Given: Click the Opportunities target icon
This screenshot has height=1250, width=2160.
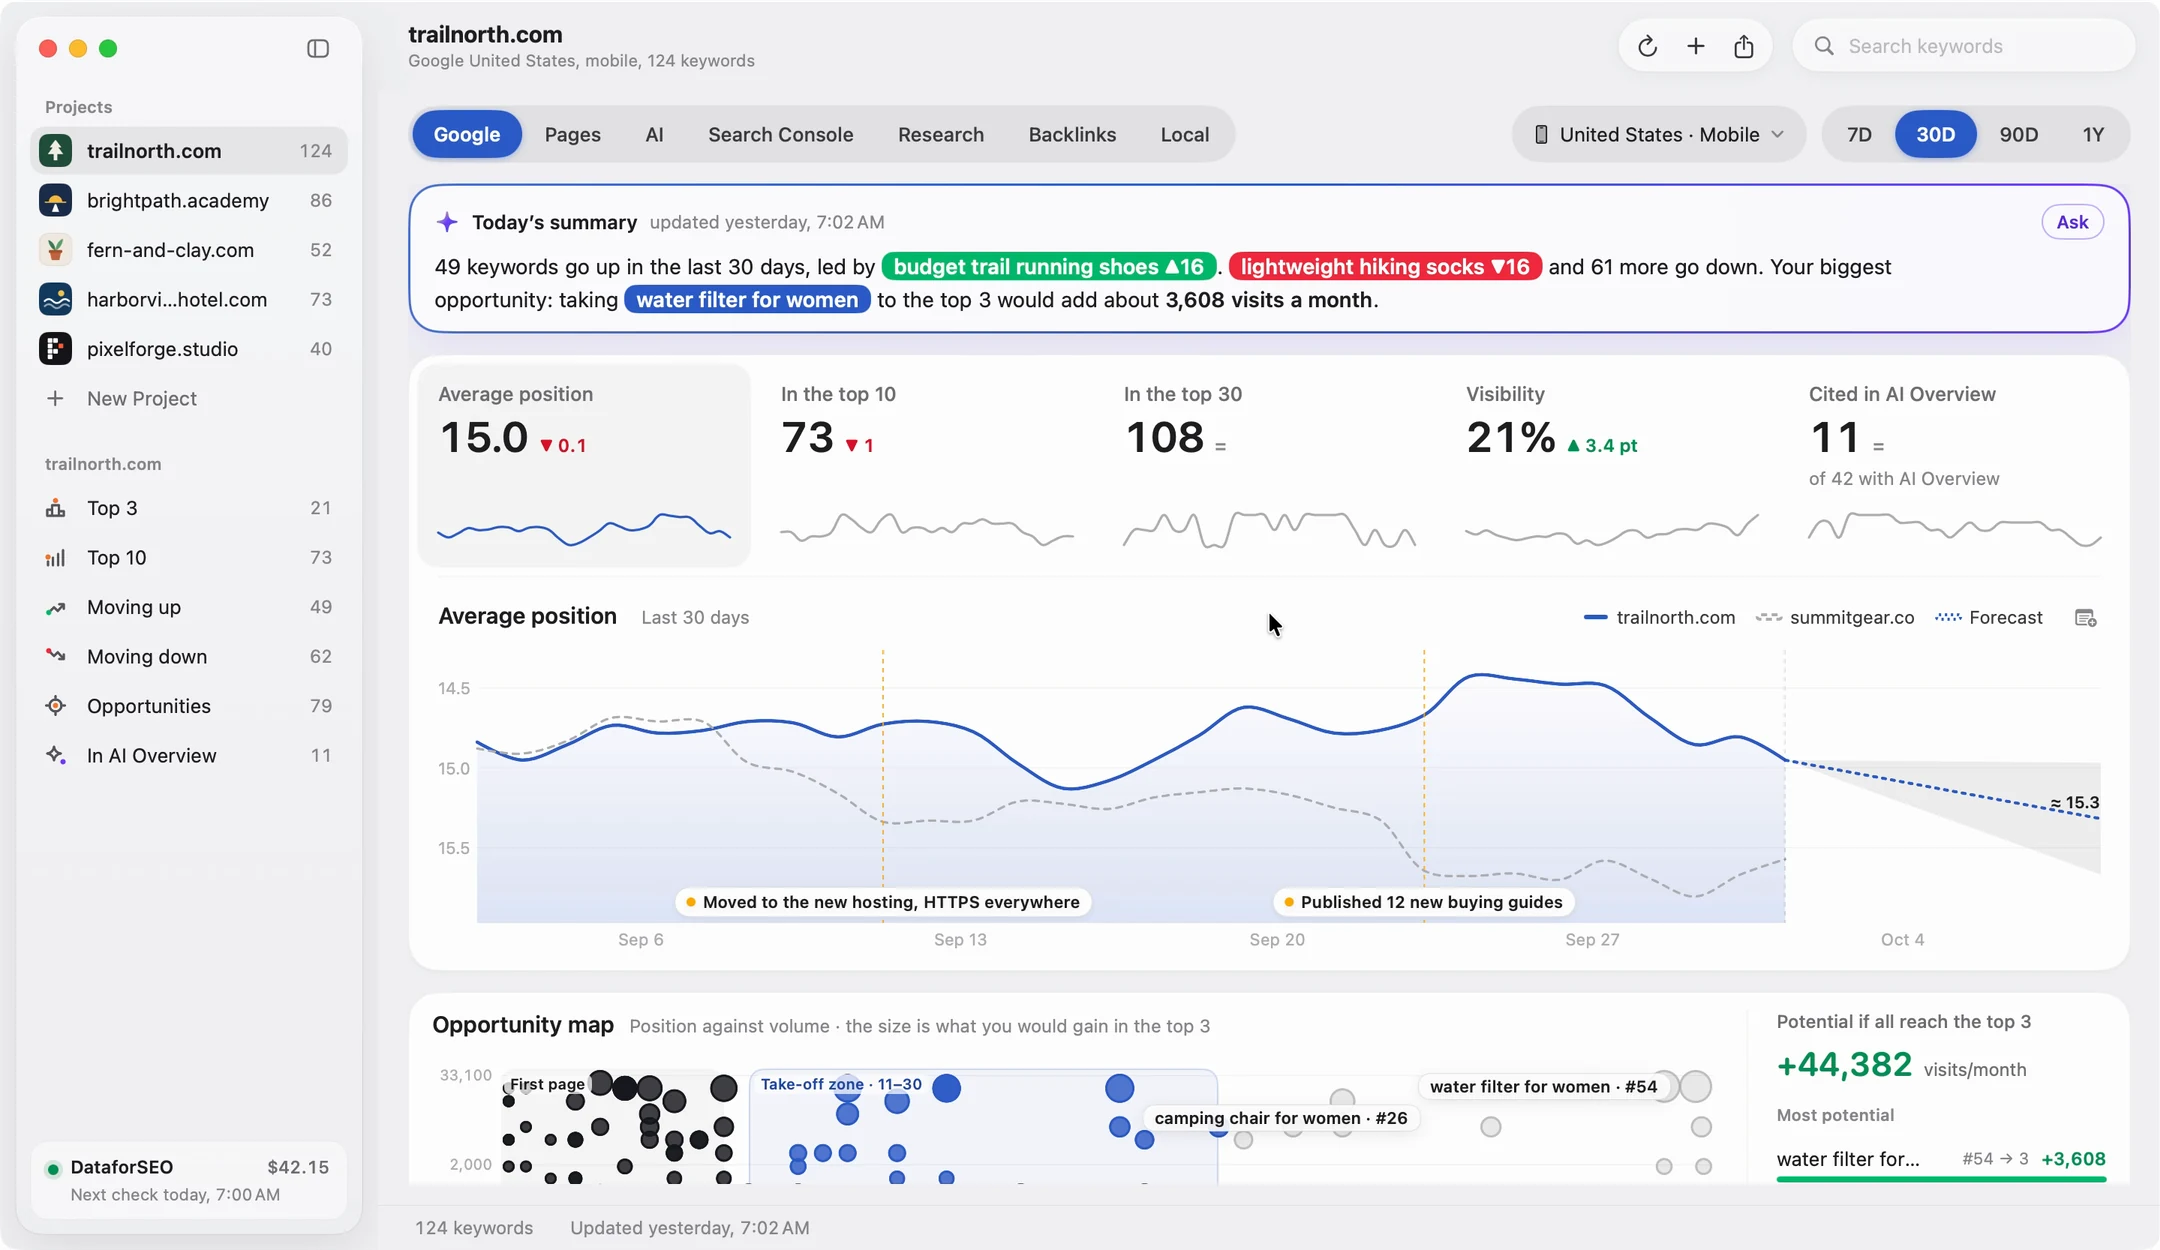Looking at the screenshot, I should 55,706.
